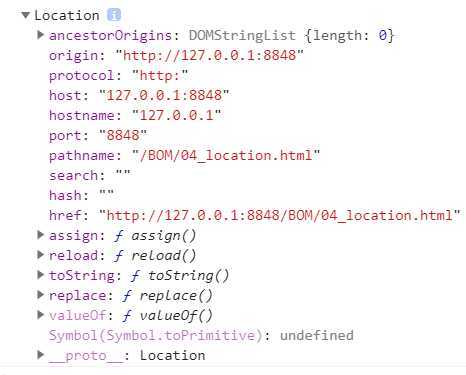Select the hostname property row

135,115
